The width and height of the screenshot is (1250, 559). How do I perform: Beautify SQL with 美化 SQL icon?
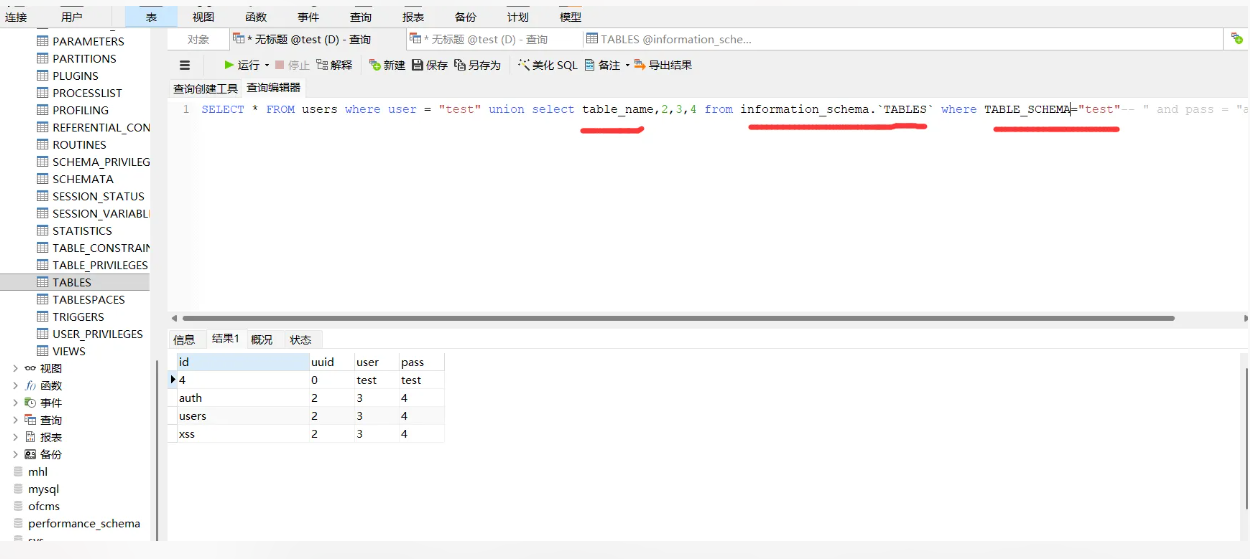tap(523, 65)
